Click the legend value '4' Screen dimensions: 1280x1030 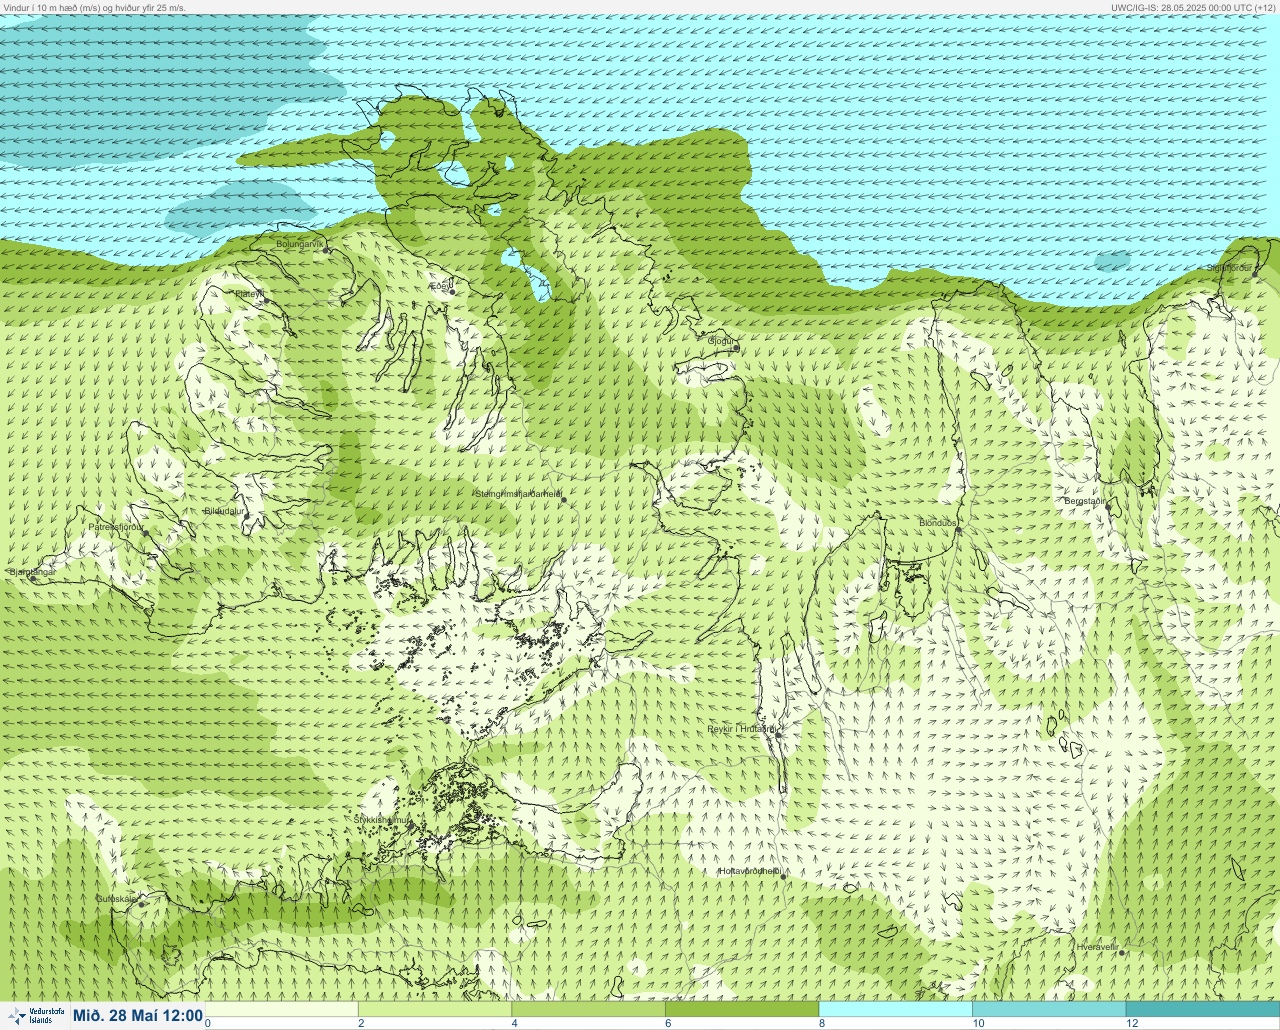[514, 1023]
